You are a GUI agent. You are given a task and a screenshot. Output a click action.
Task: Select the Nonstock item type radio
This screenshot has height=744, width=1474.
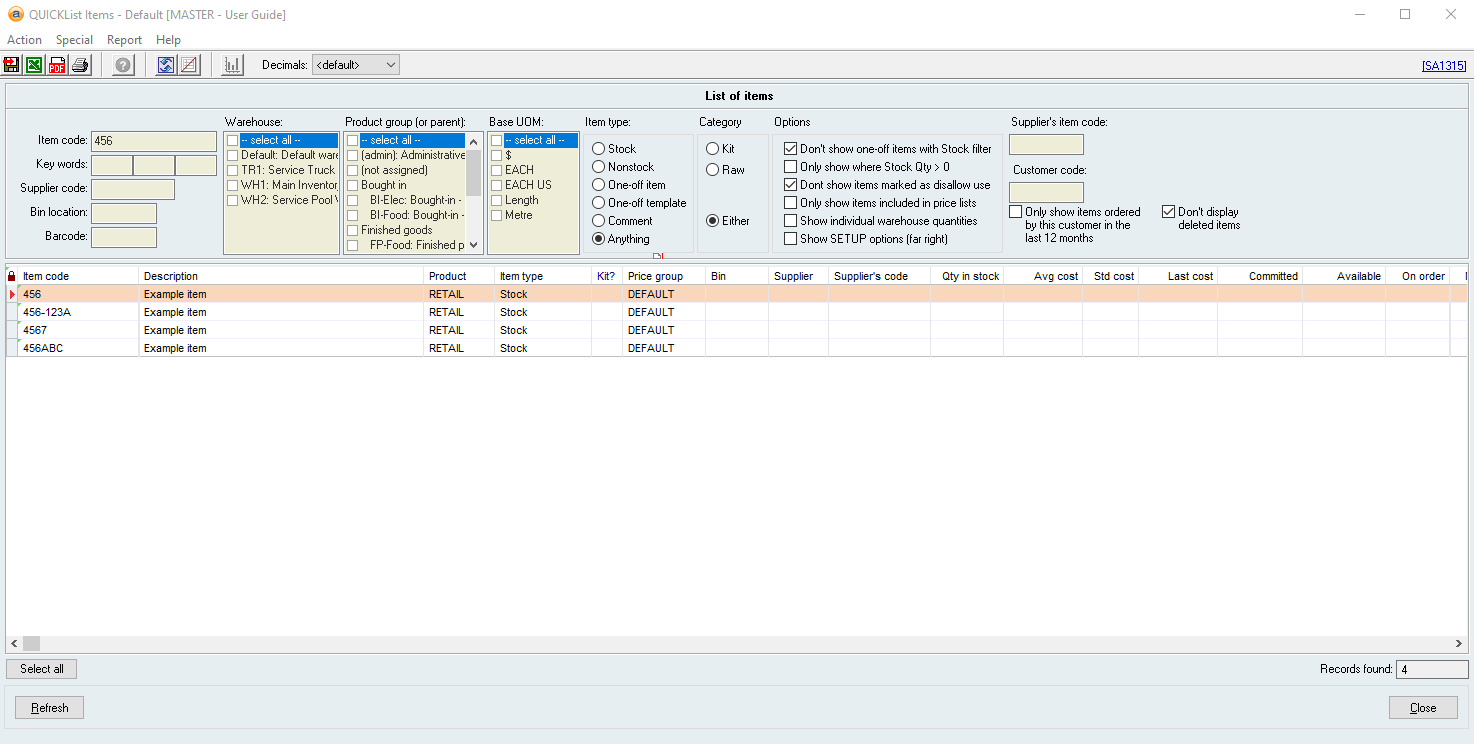pyautogui.click(x=599, y=167)
